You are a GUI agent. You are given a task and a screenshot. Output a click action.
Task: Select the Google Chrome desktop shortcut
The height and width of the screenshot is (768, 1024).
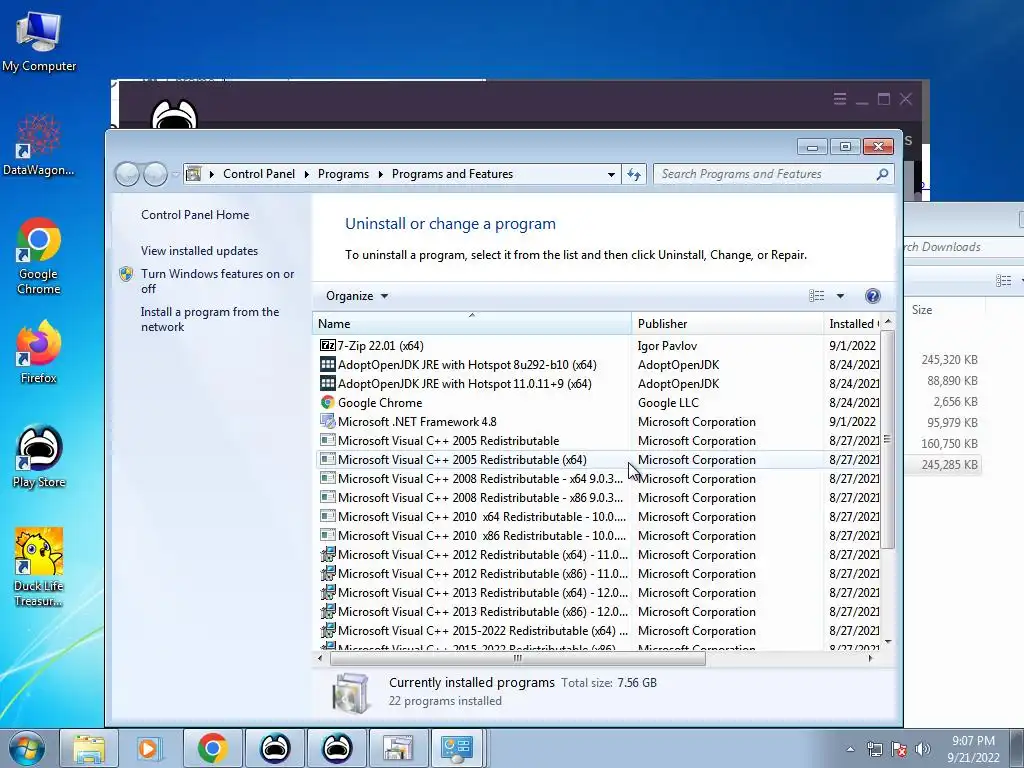coord(39,256)
